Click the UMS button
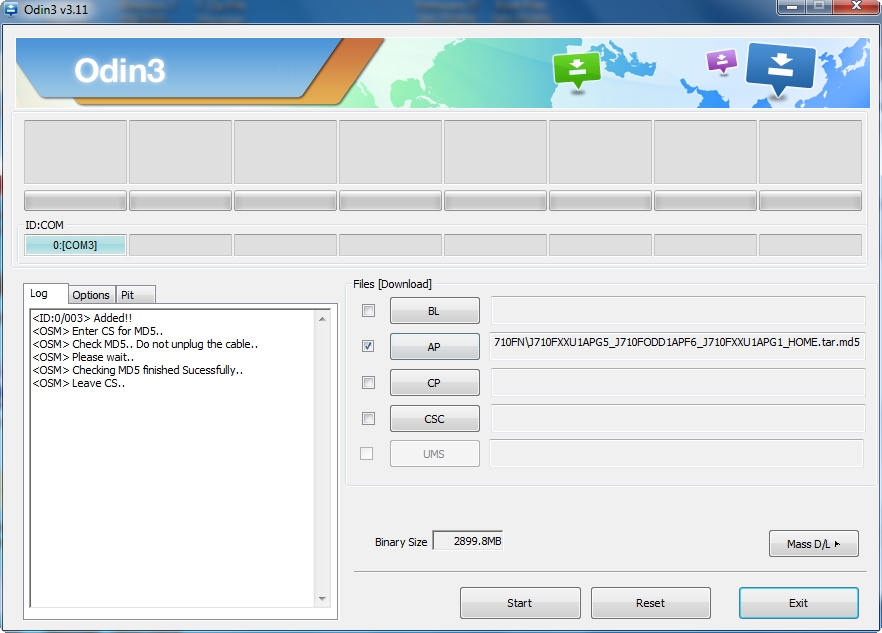Screen dimensions: 882x633 pyautogui.click(x=435, y=454)
